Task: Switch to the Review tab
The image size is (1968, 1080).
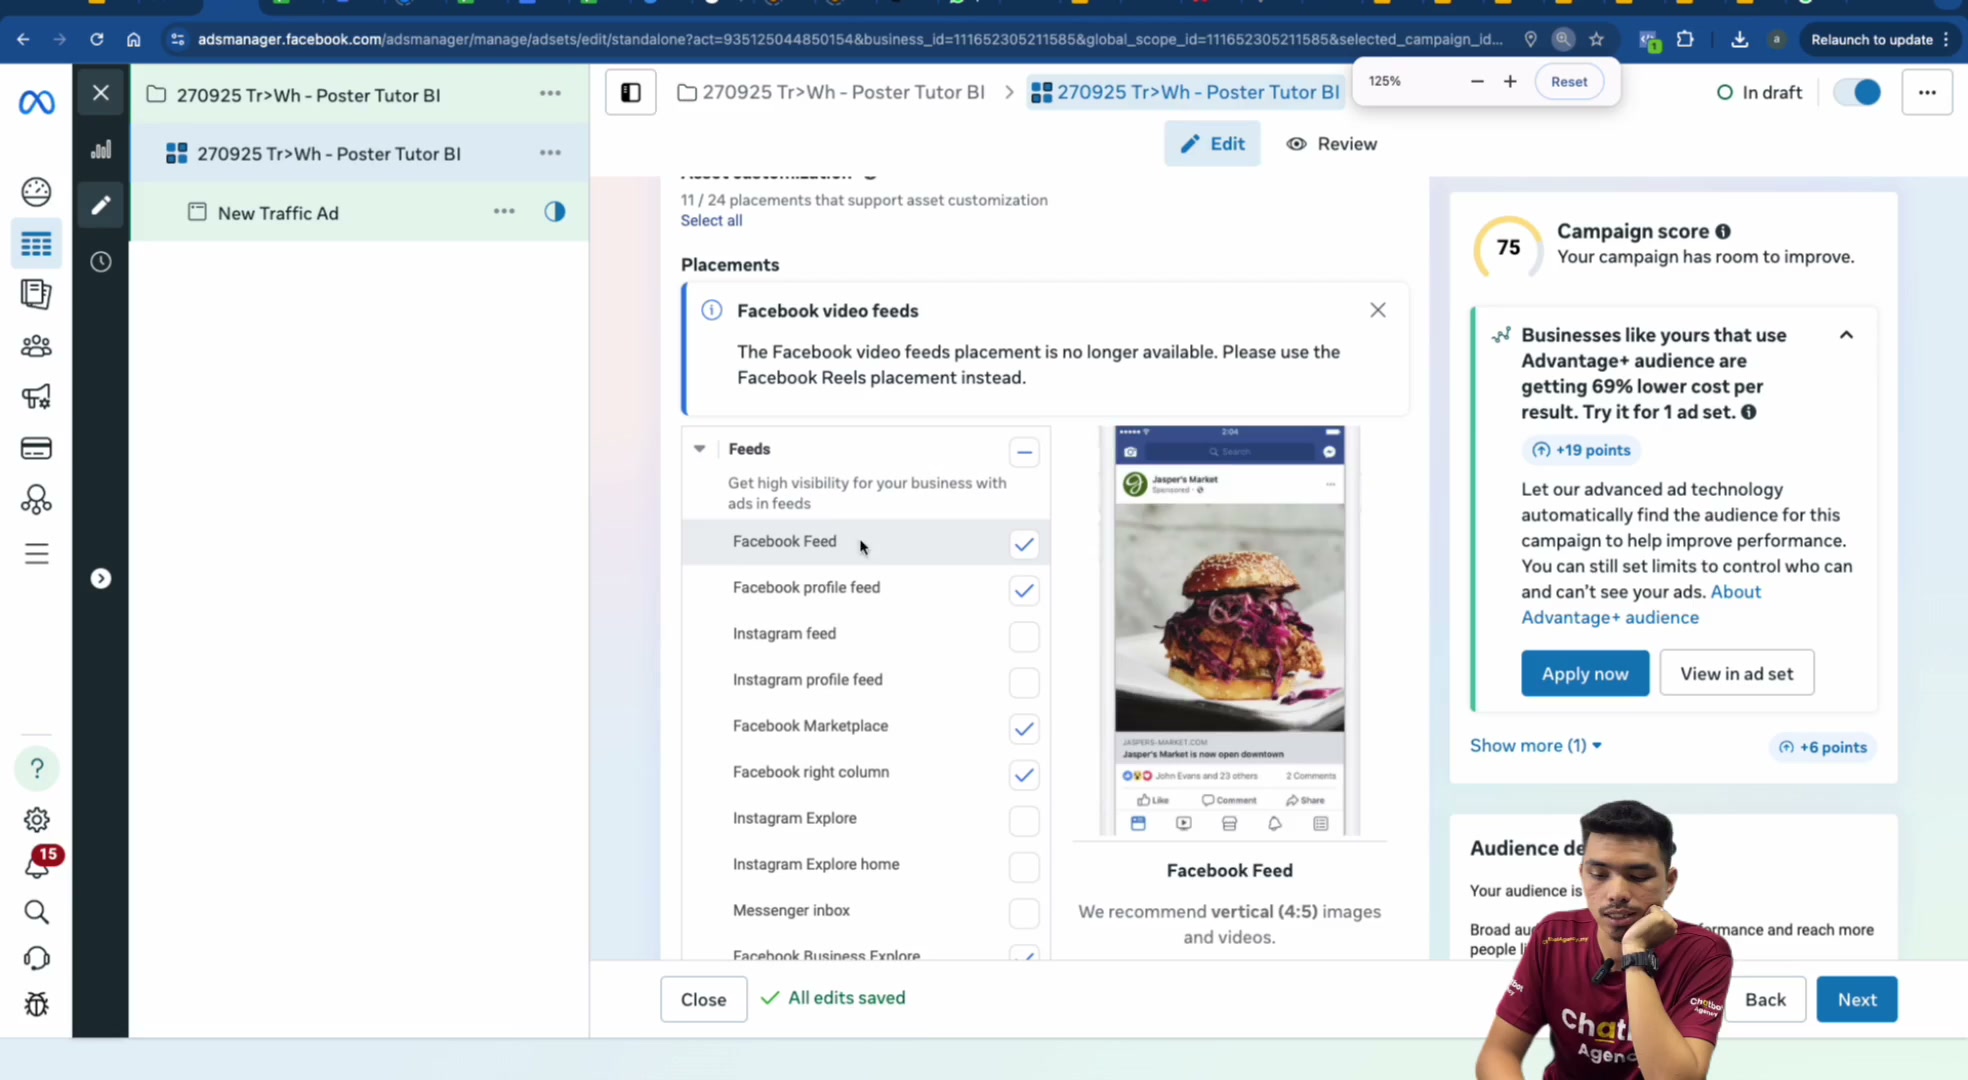Action: tap(1332, 144)
